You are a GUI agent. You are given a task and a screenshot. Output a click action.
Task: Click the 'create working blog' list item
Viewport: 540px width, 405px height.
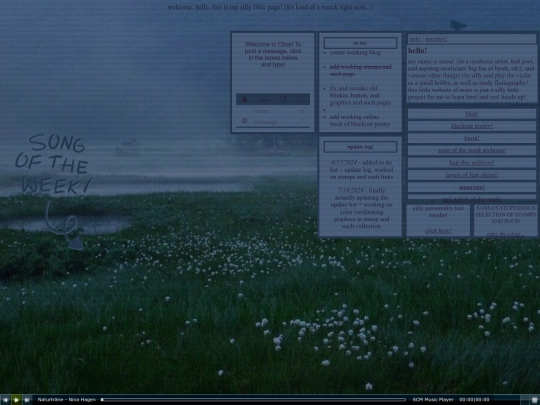[355, 52]
